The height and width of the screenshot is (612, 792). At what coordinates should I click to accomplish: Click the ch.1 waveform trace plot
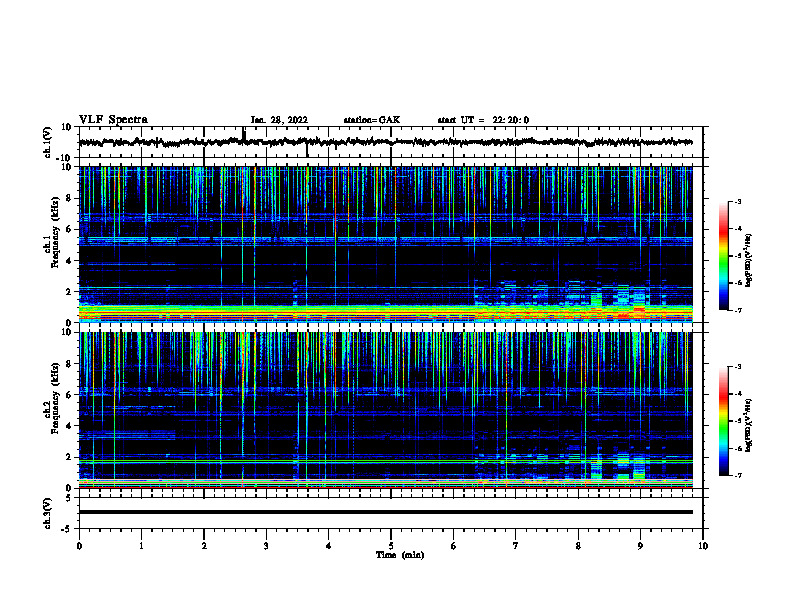385,142
